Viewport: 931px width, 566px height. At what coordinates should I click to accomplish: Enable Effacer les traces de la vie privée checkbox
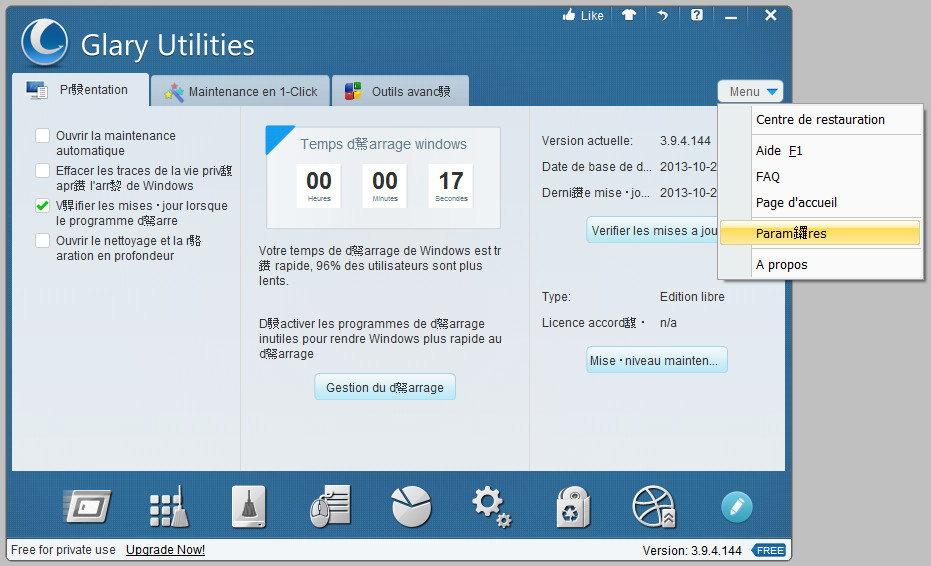coord(42,170)
